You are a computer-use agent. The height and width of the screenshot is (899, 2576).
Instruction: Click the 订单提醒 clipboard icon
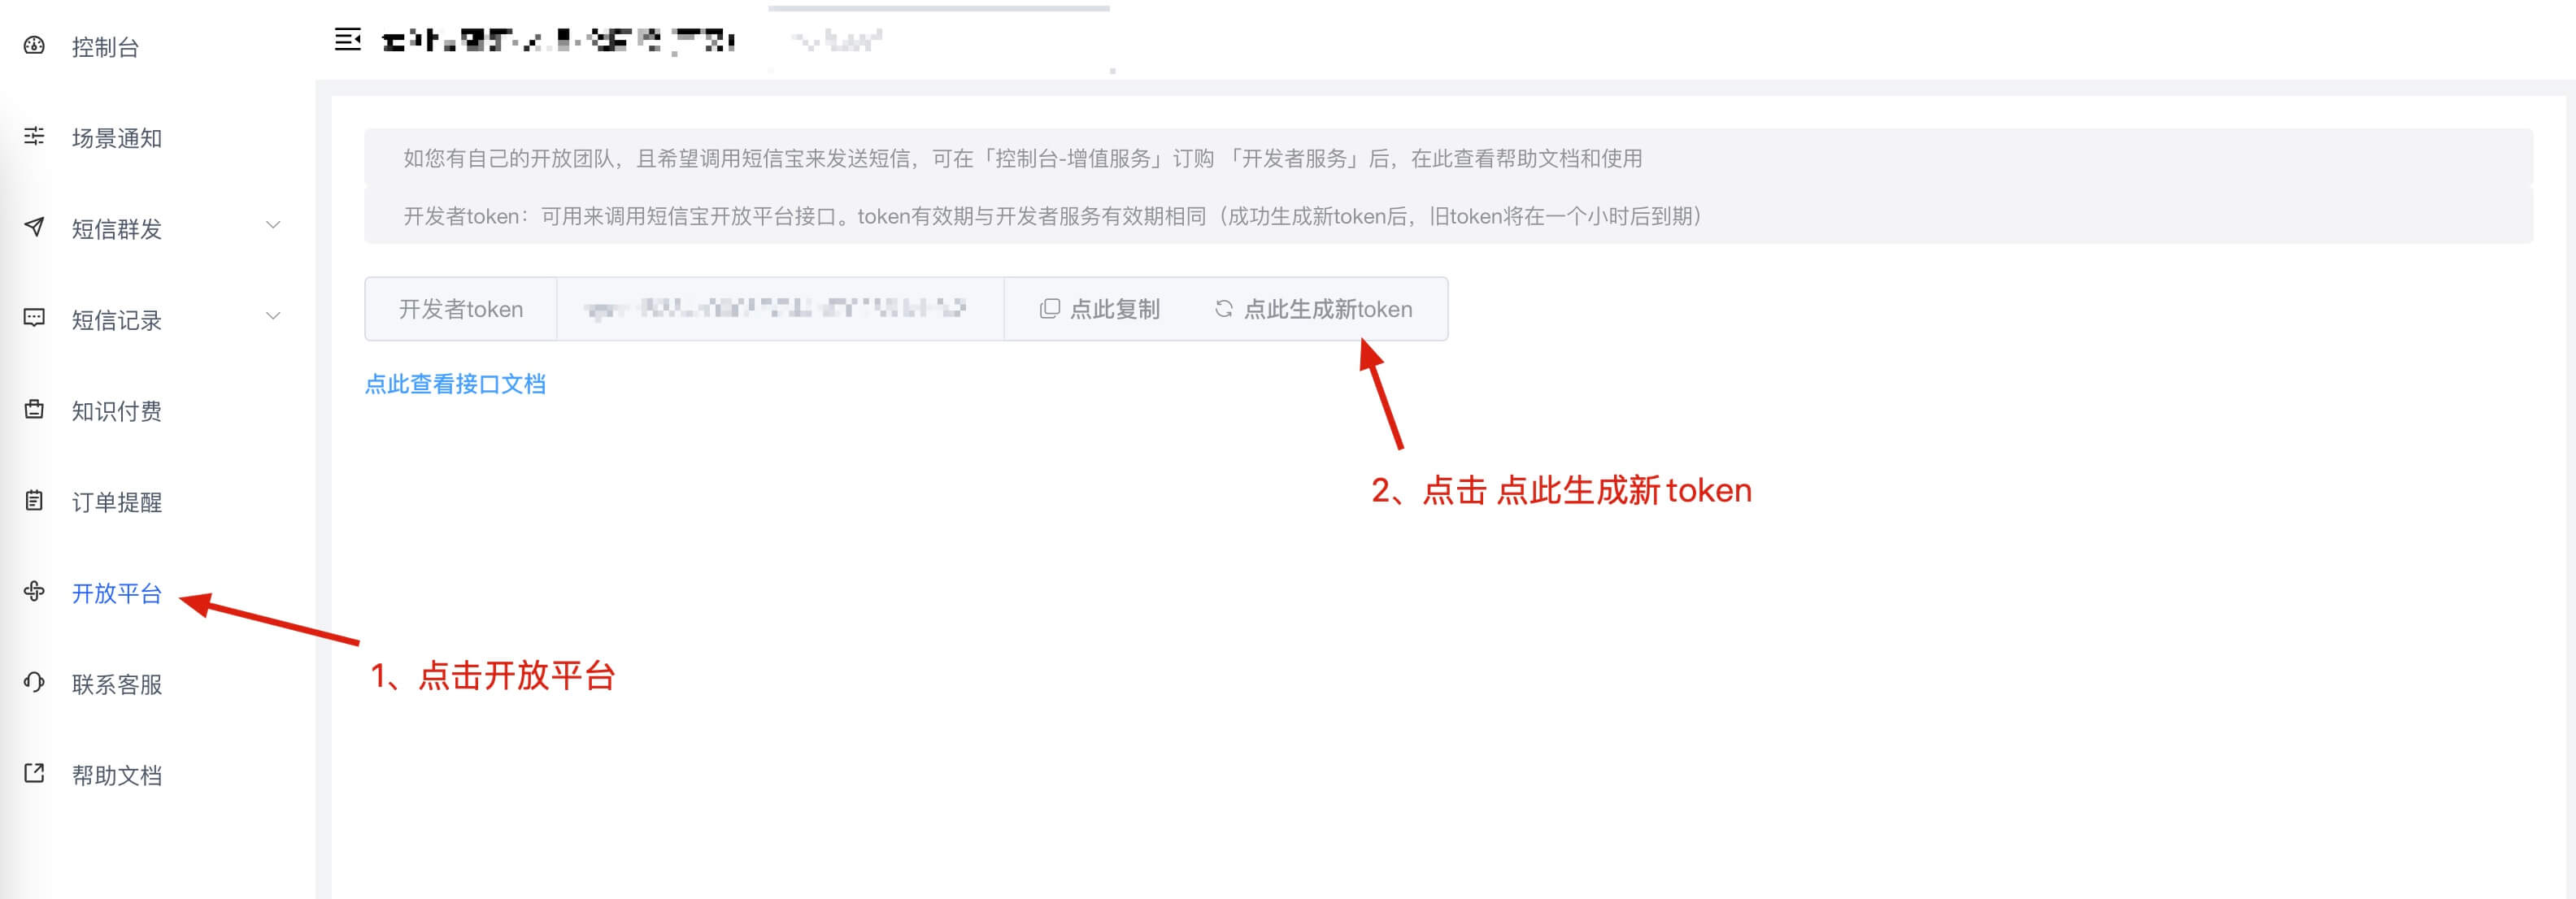click(34, 500)
